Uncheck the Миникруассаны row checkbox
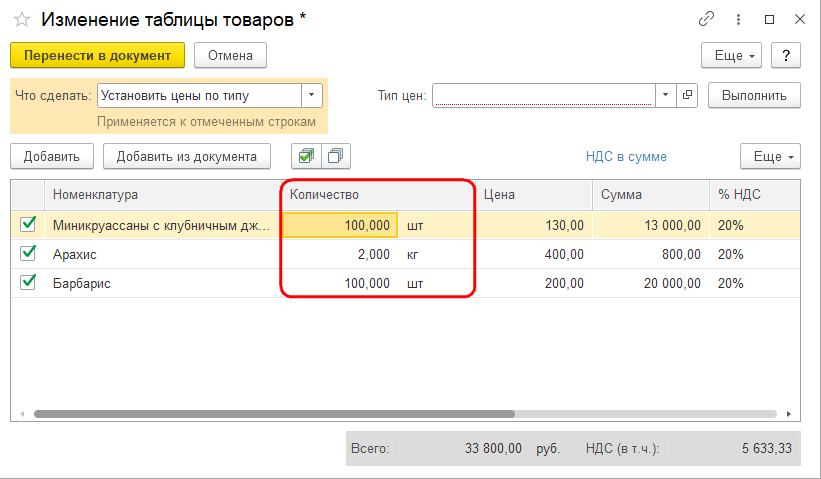 coord(28,225)
